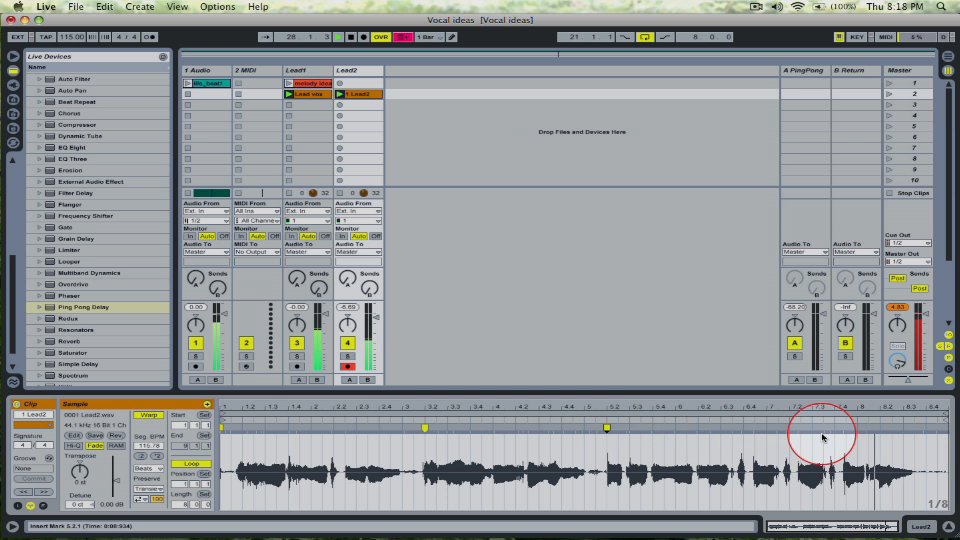Toggle the Follow arrow button

pos(265,37)
